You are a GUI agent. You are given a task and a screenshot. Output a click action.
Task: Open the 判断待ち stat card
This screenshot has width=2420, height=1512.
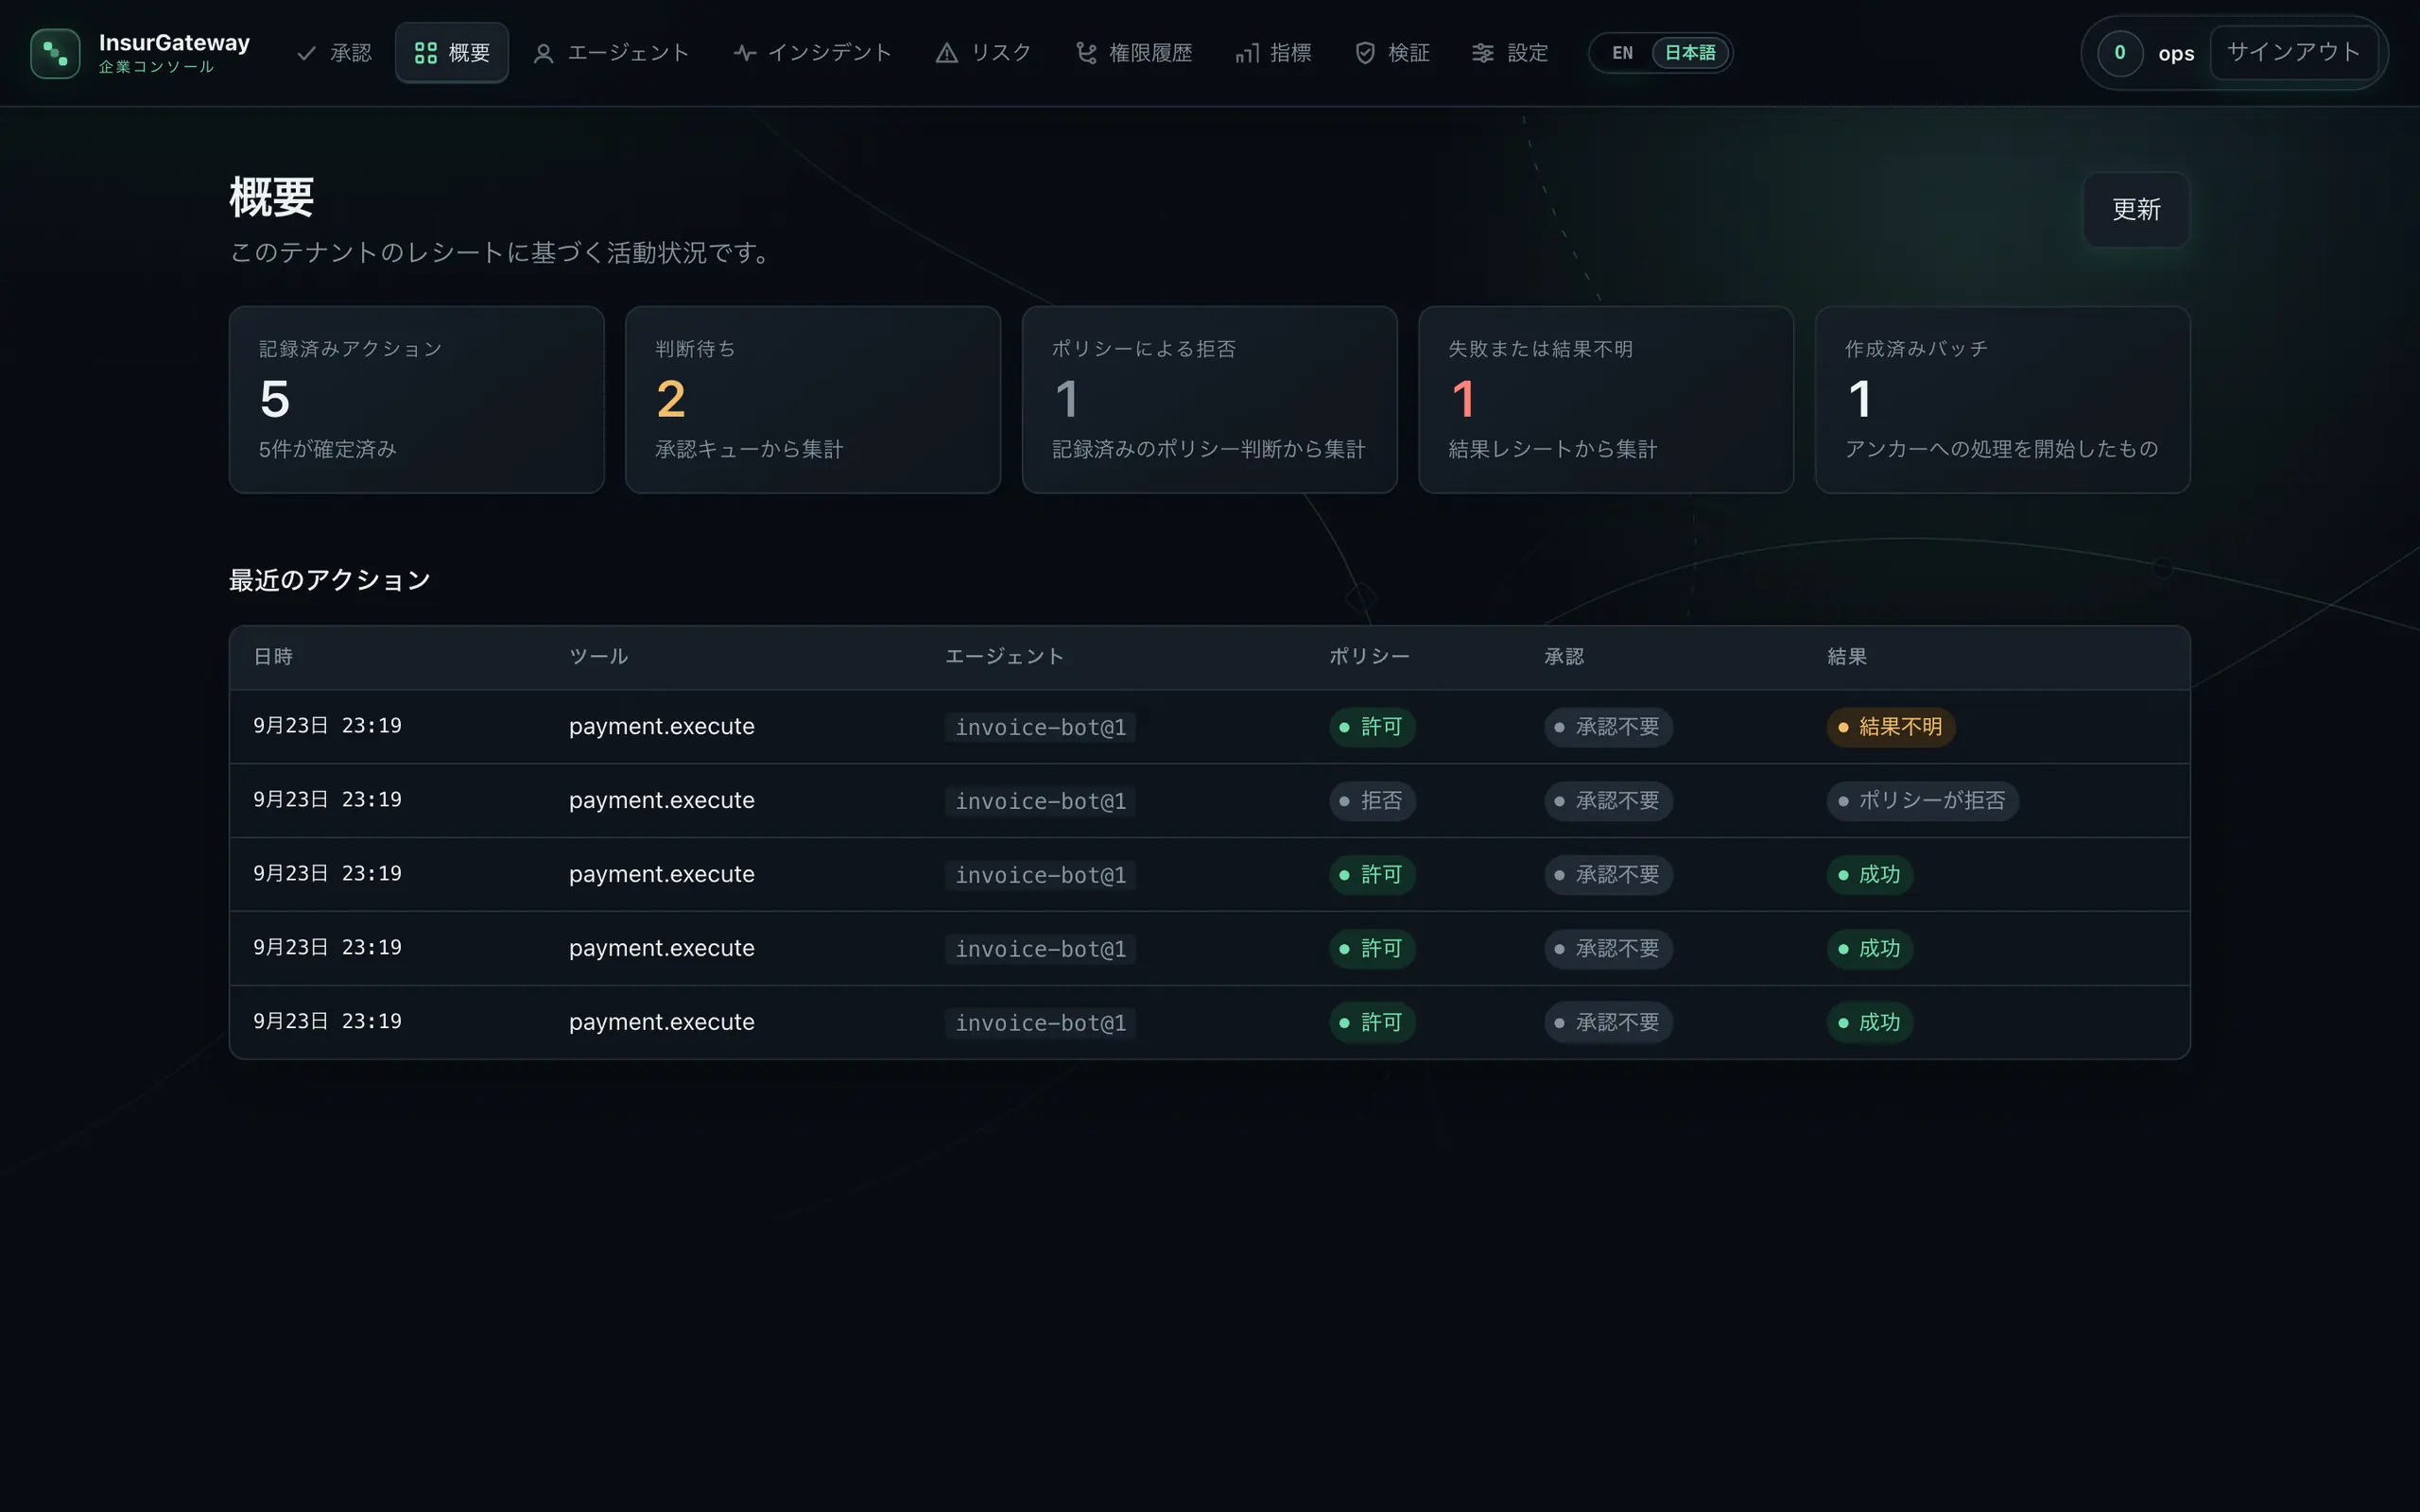pyautogui.click(x=813, y=399)
